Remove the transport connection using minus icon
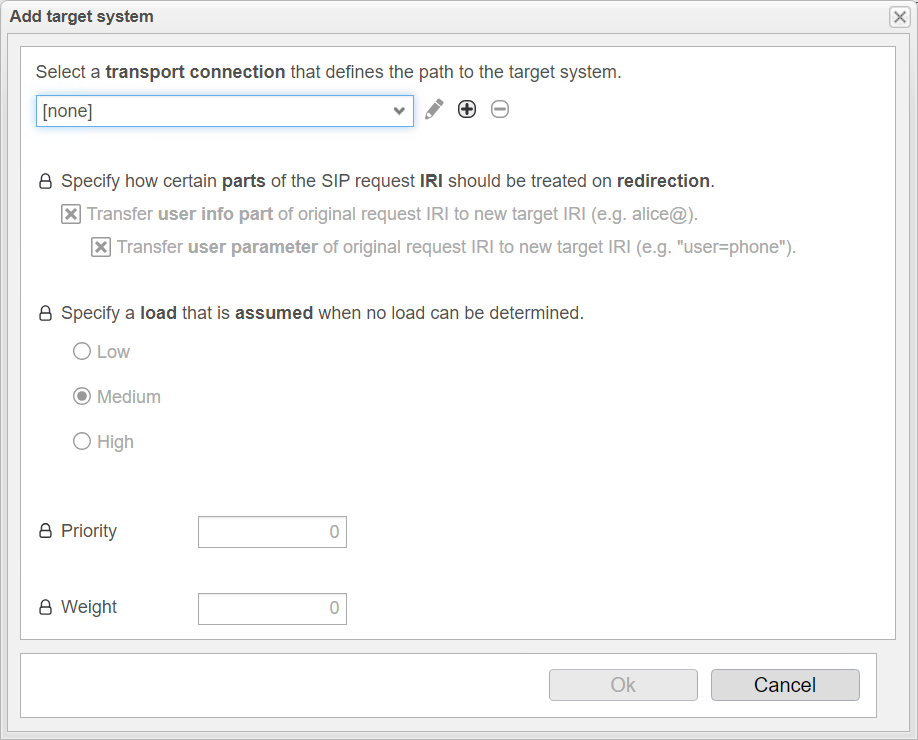Screen dimensions: 918x740 pos(500,109)
